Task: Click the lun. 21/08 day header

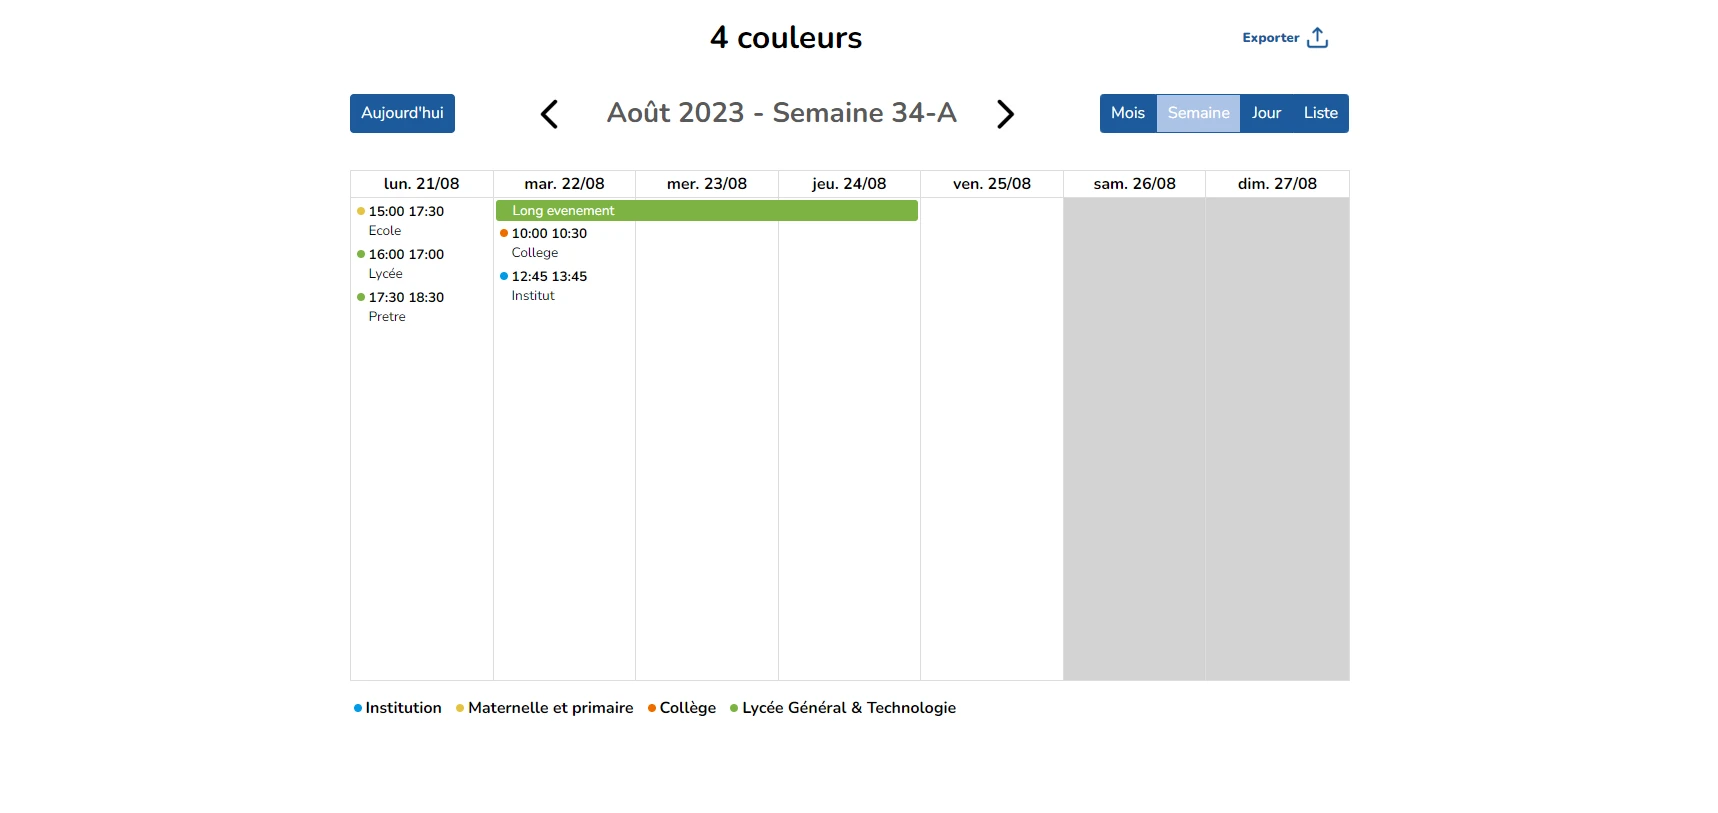Action: click(421, 184)
